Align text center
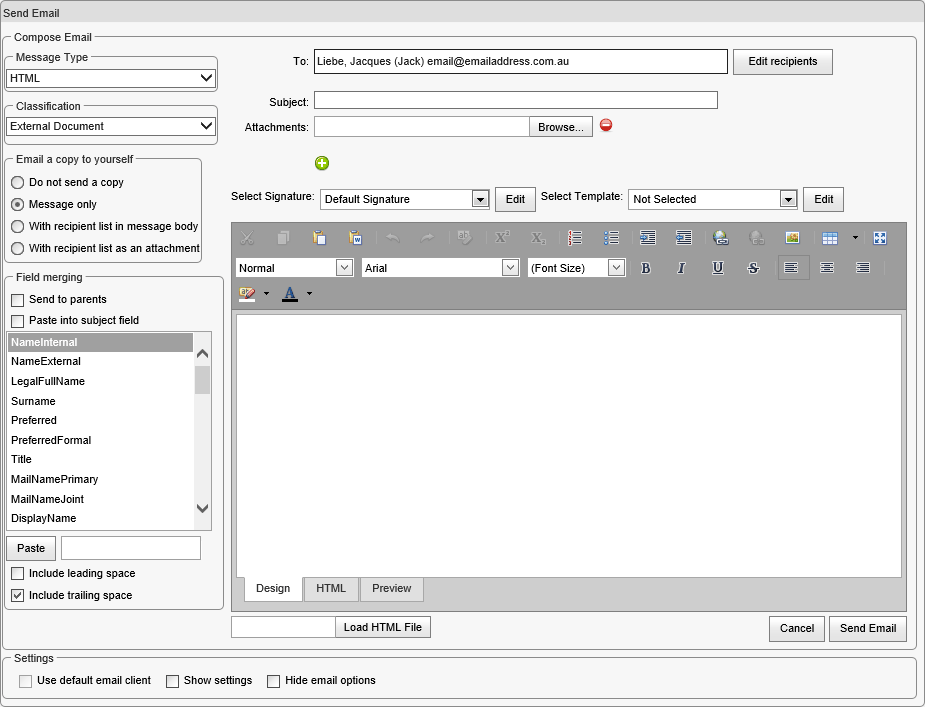The width and height of the screenshot is (925, 707). point(827,268)
